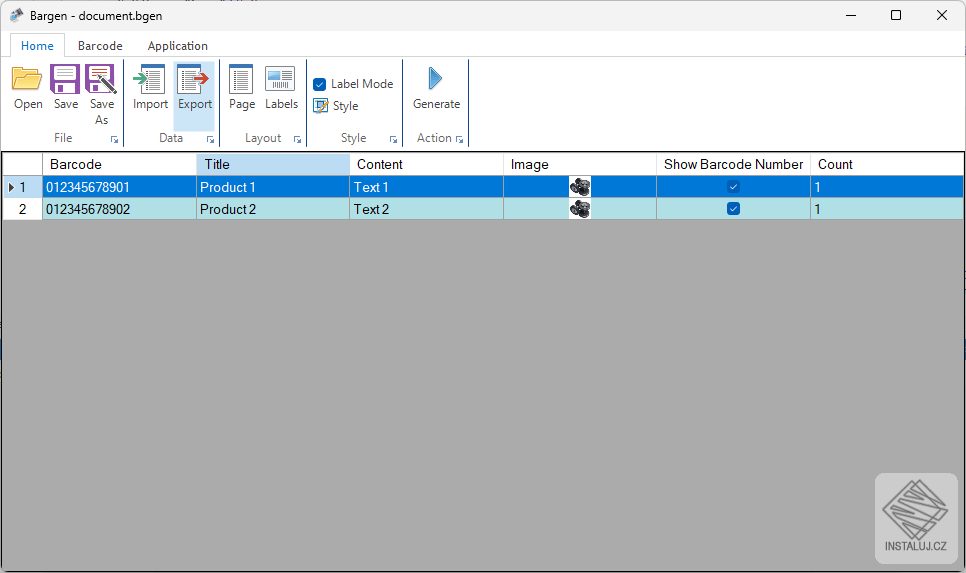Select the Product 2 title cell
This screenshot has width=966, height=573.
click(273, 209)
